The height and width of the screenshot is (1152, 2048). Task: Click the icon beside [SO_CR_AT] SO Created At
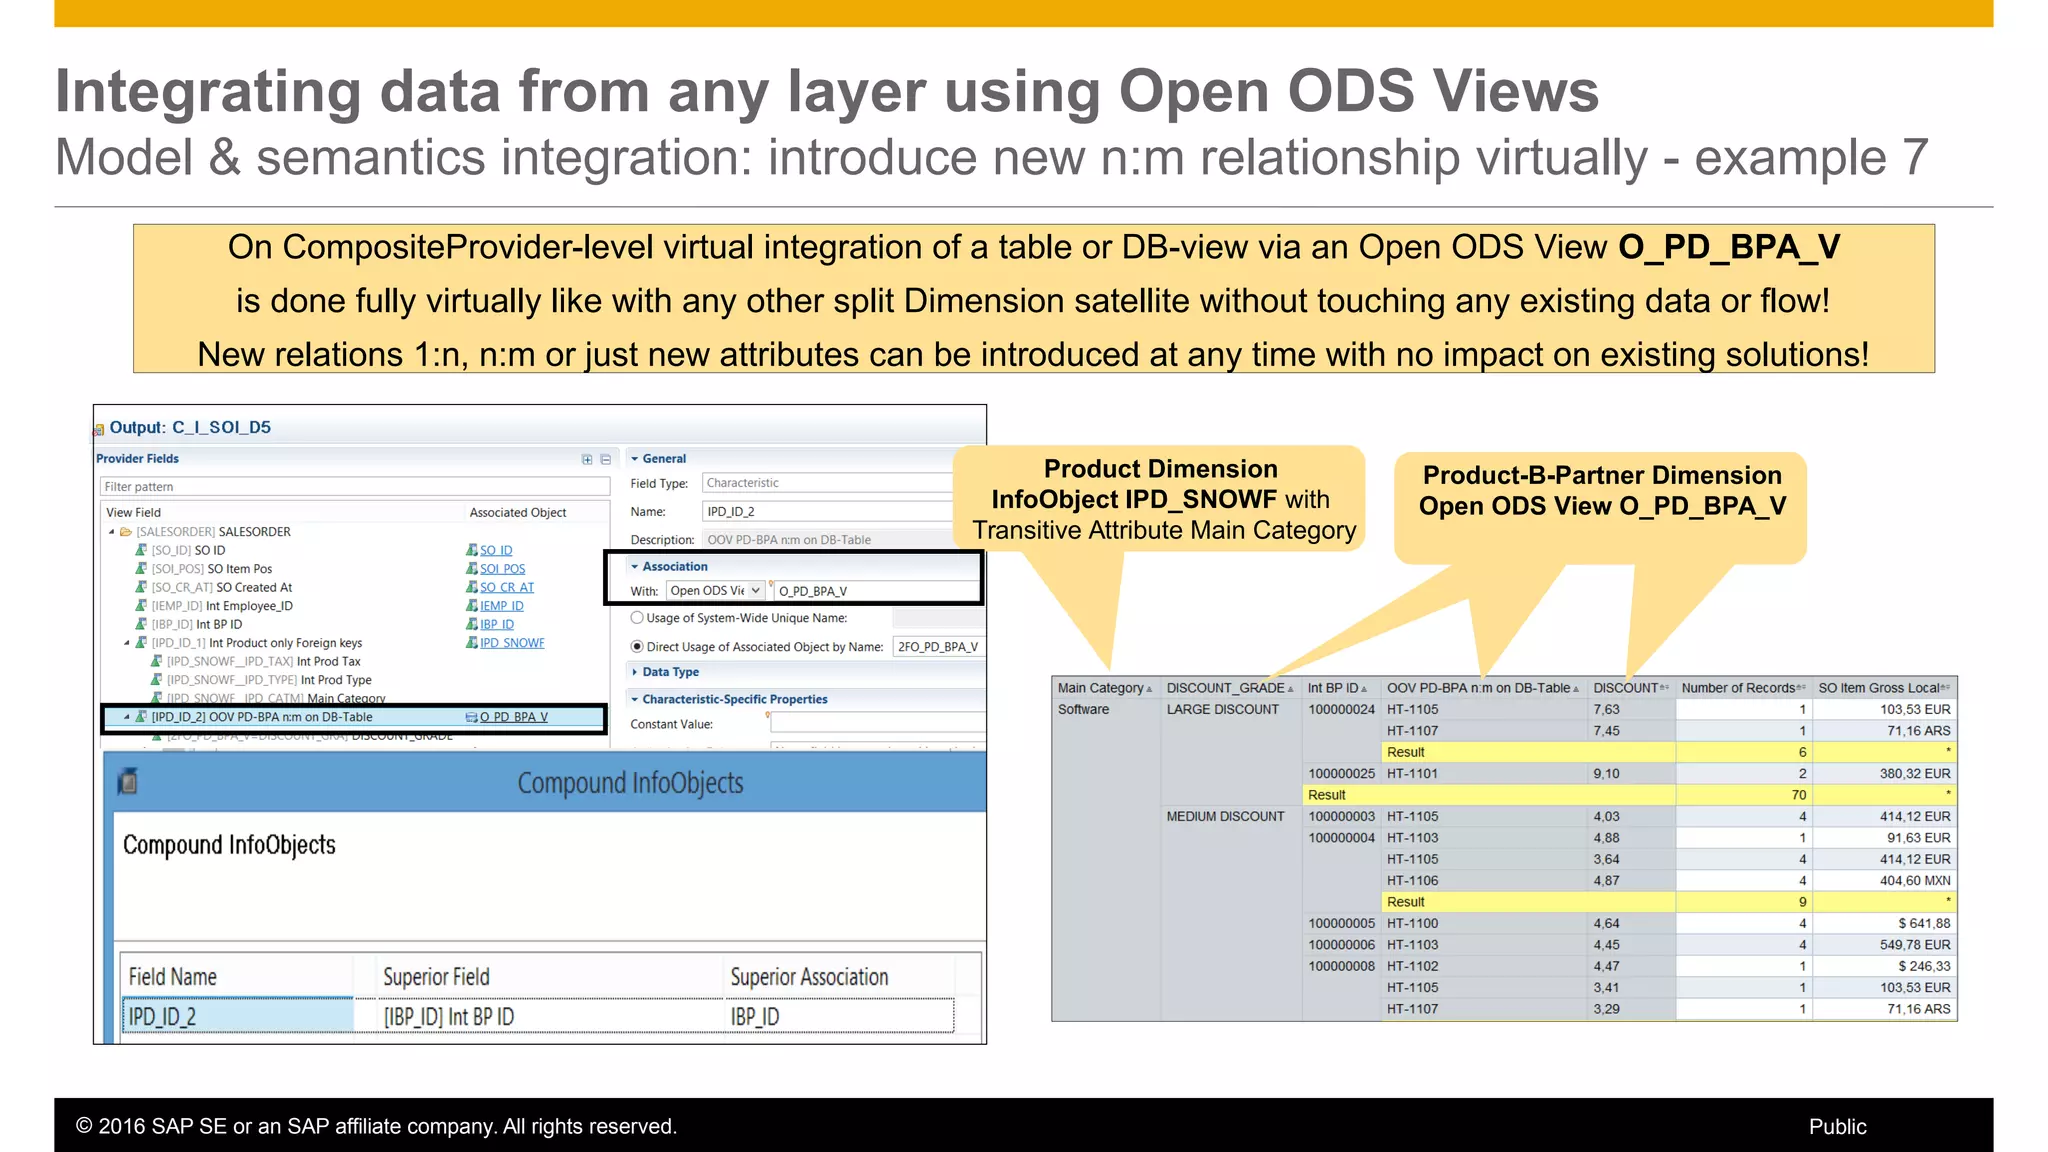coord(141,587)
